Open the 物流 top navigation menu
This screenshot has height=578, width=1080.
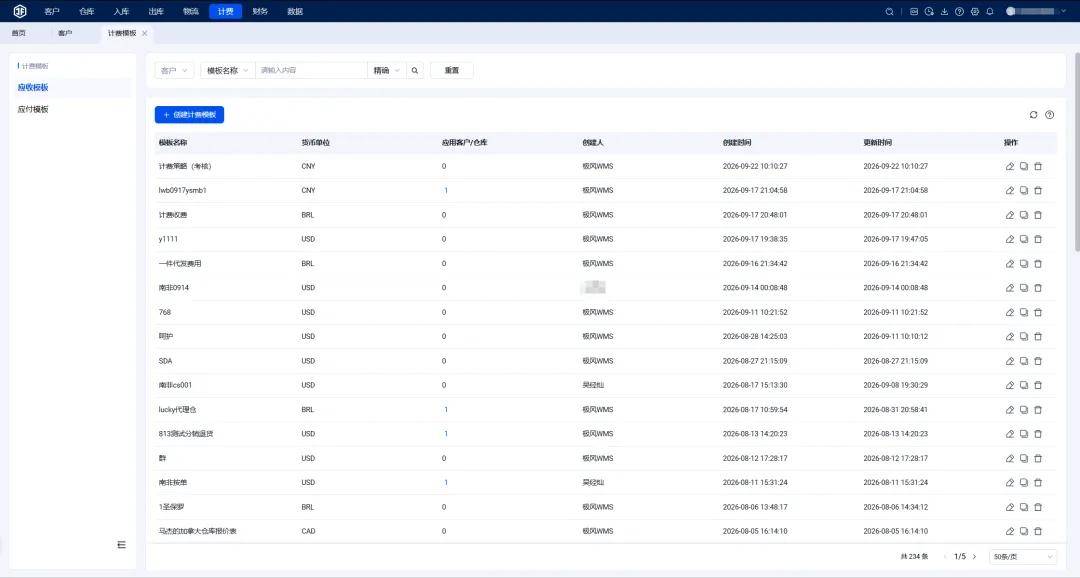pos(191,12)
